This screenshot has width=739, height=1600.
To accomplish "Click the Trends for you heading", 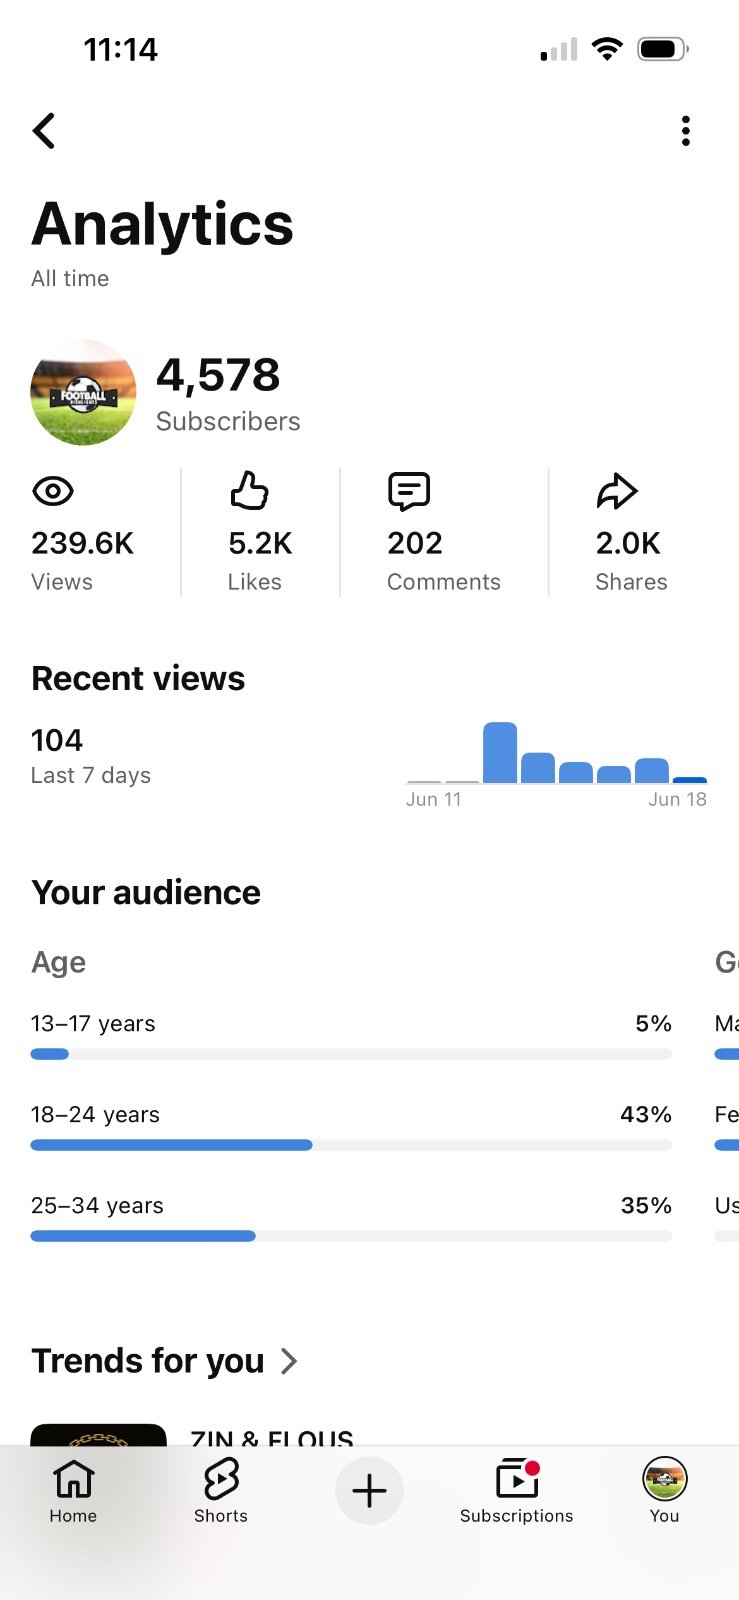I will (x=148, y=1361).
